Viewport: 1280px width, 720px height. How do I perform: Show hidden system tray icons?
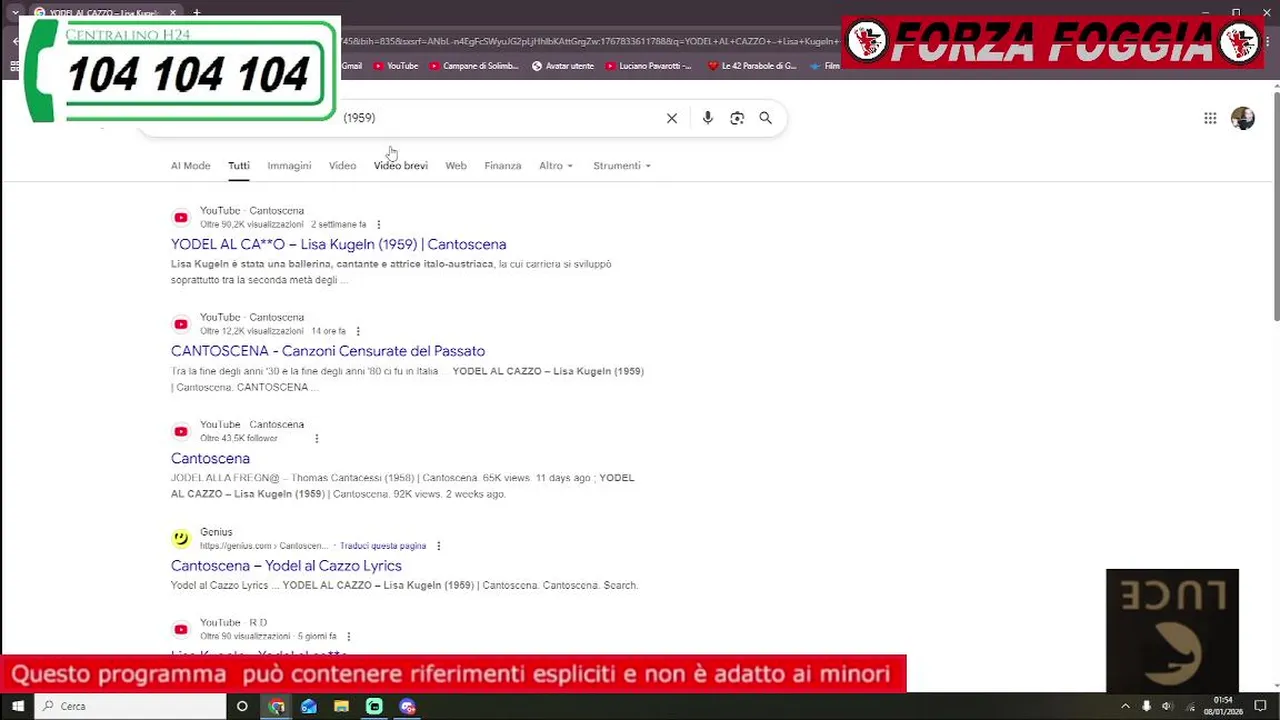(x=1125, y=706)
